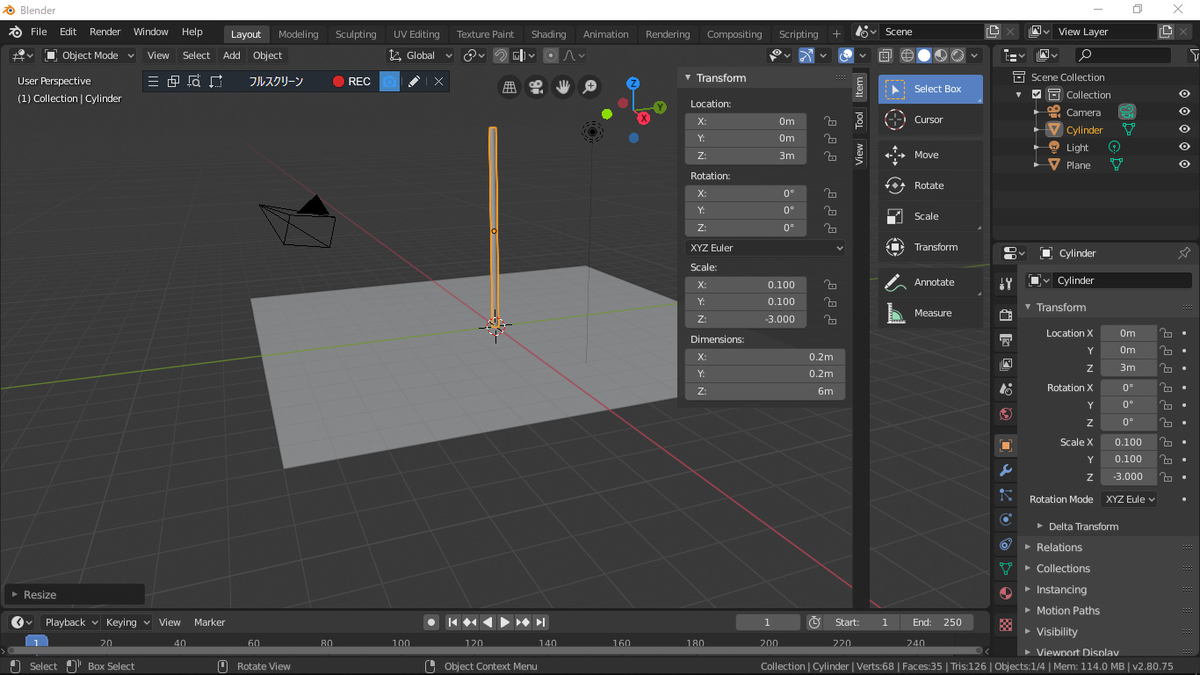This screenshot has height=675, width=1200.
Task: Select the Annotate tool
Action: point(930,282)
